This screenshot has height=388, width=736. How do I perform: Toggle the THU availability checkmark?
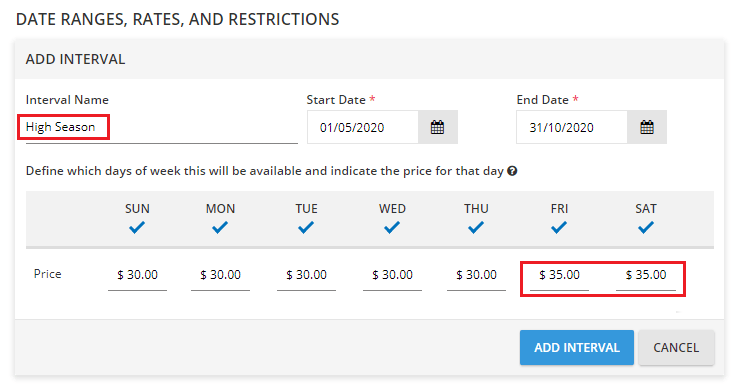[476, 228]
